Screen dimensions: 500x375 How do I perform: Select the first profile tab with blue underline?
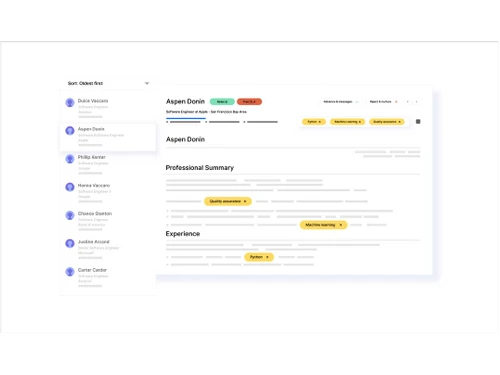click(x=185, y=120)
